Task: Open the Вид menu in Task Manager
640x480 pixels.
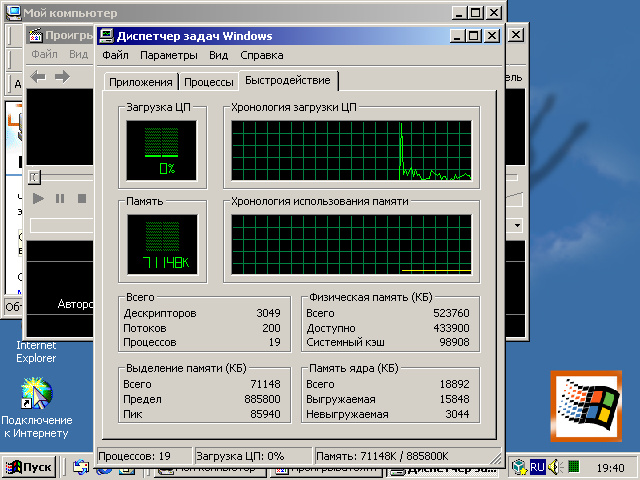Action: tap(219, 55)
